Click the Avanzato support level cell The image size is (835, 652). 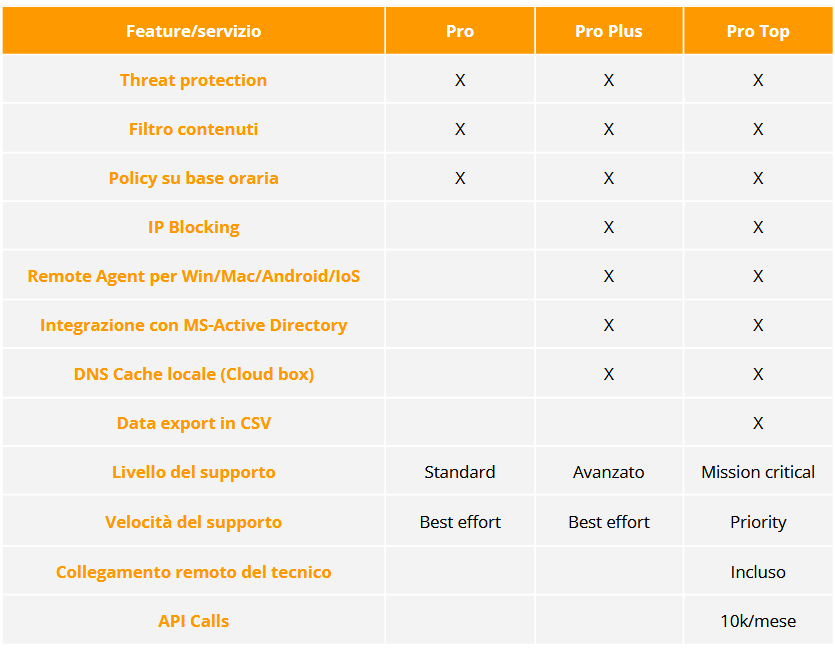point(609,472)
